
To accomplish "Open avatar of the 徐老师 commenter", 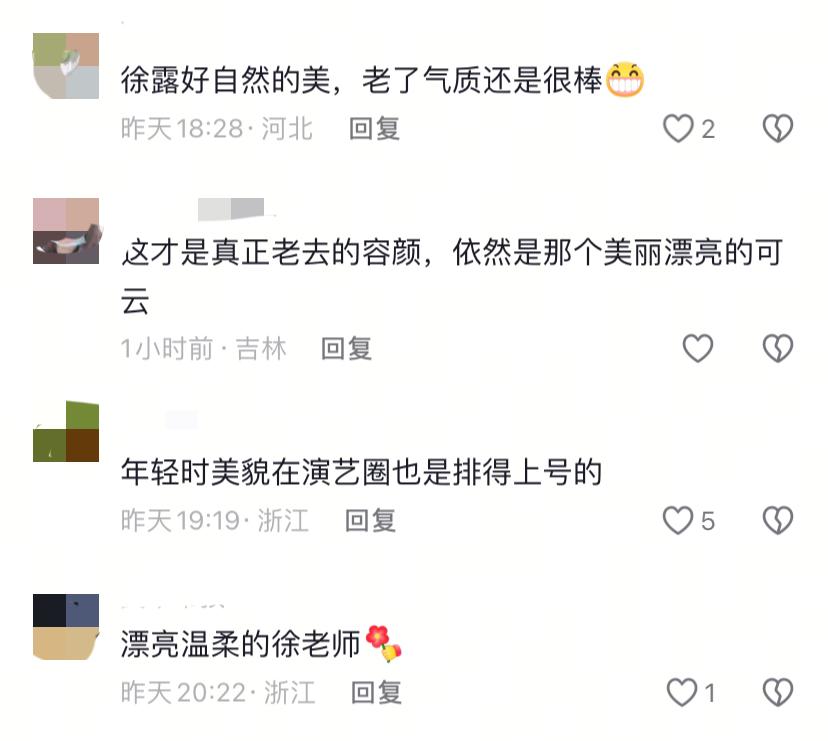I will tap(66, 627).
